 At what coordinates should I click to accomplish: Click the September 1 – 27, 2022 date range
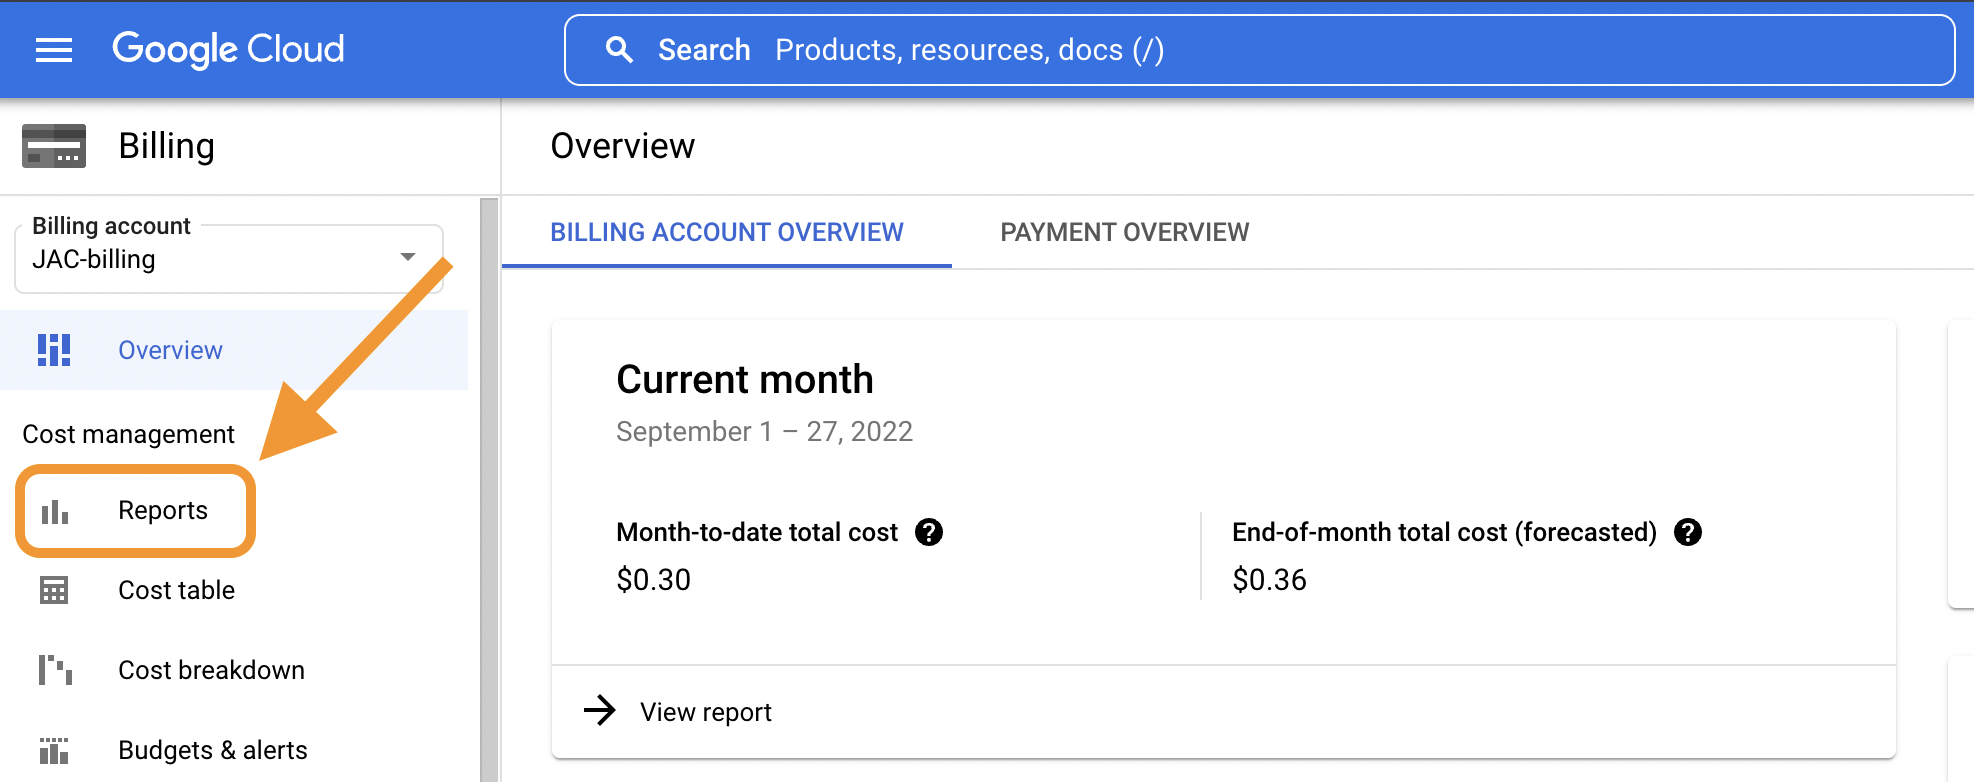click(765, 431)
